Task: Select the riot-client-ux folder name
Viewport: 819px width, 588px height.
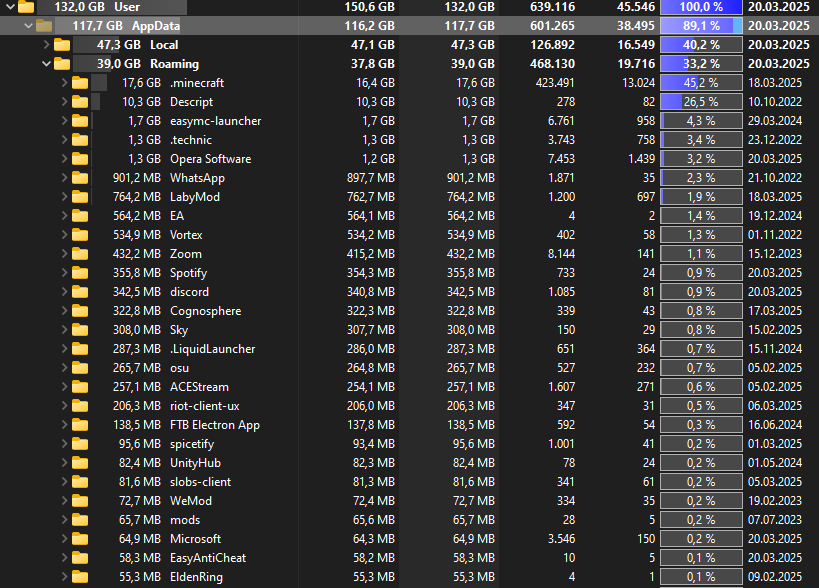Action: click(205, 406)
